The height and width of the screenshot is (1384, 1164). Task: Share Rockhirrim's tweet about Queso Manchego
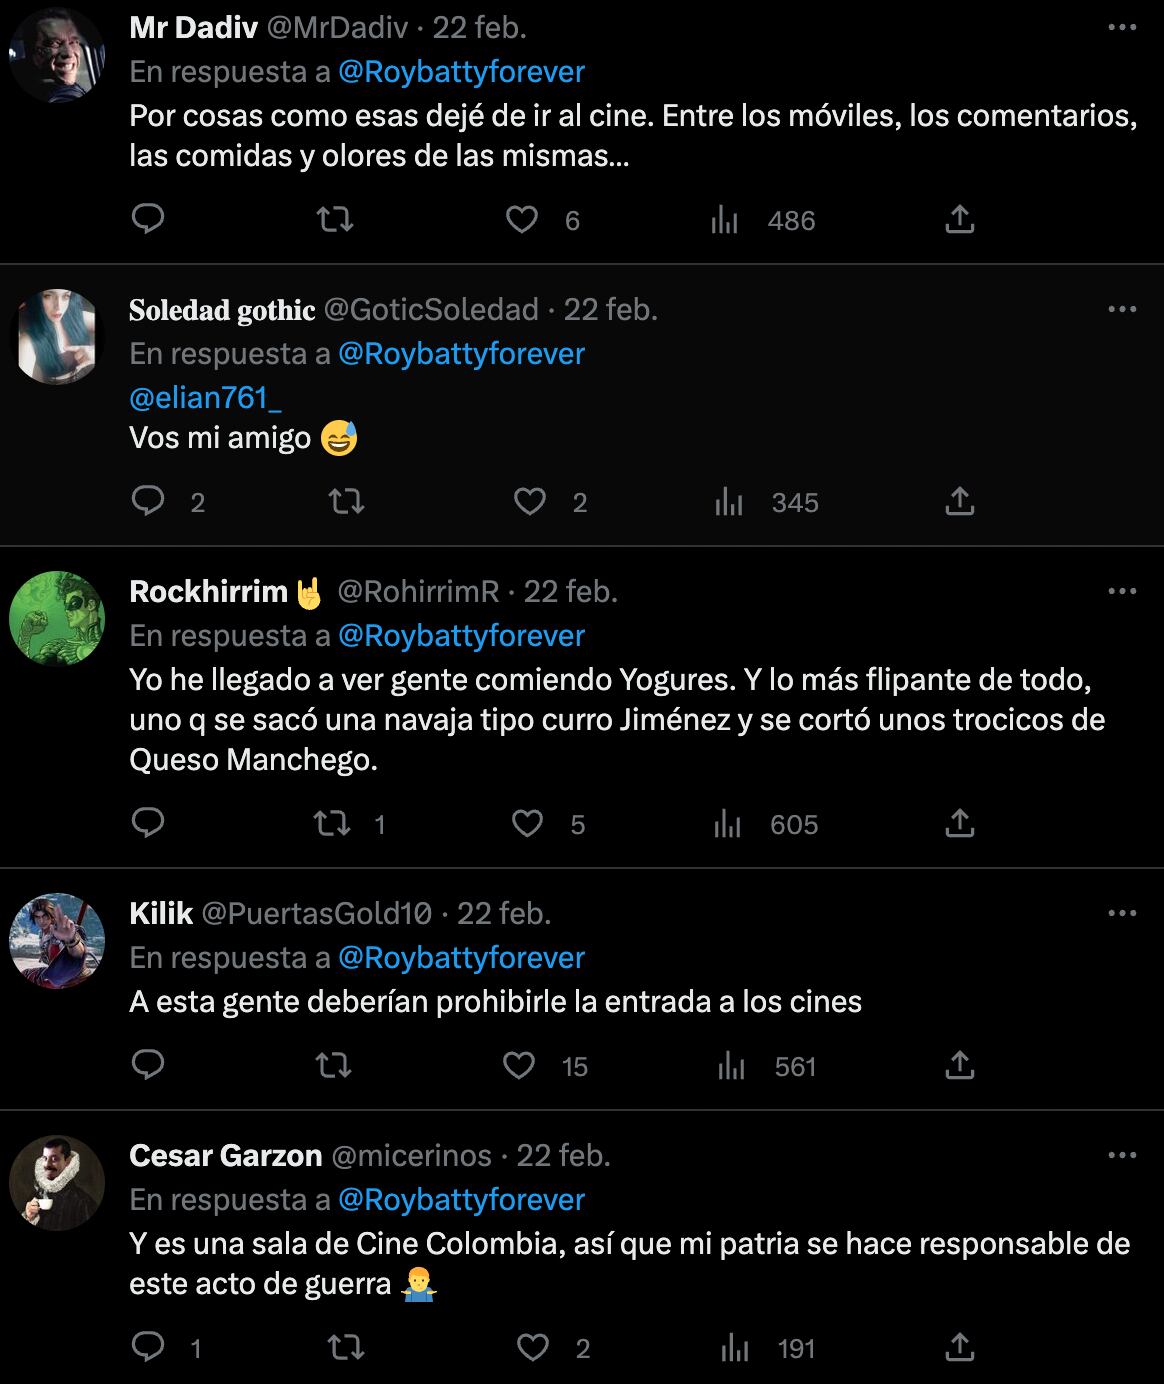coord(959,823)
